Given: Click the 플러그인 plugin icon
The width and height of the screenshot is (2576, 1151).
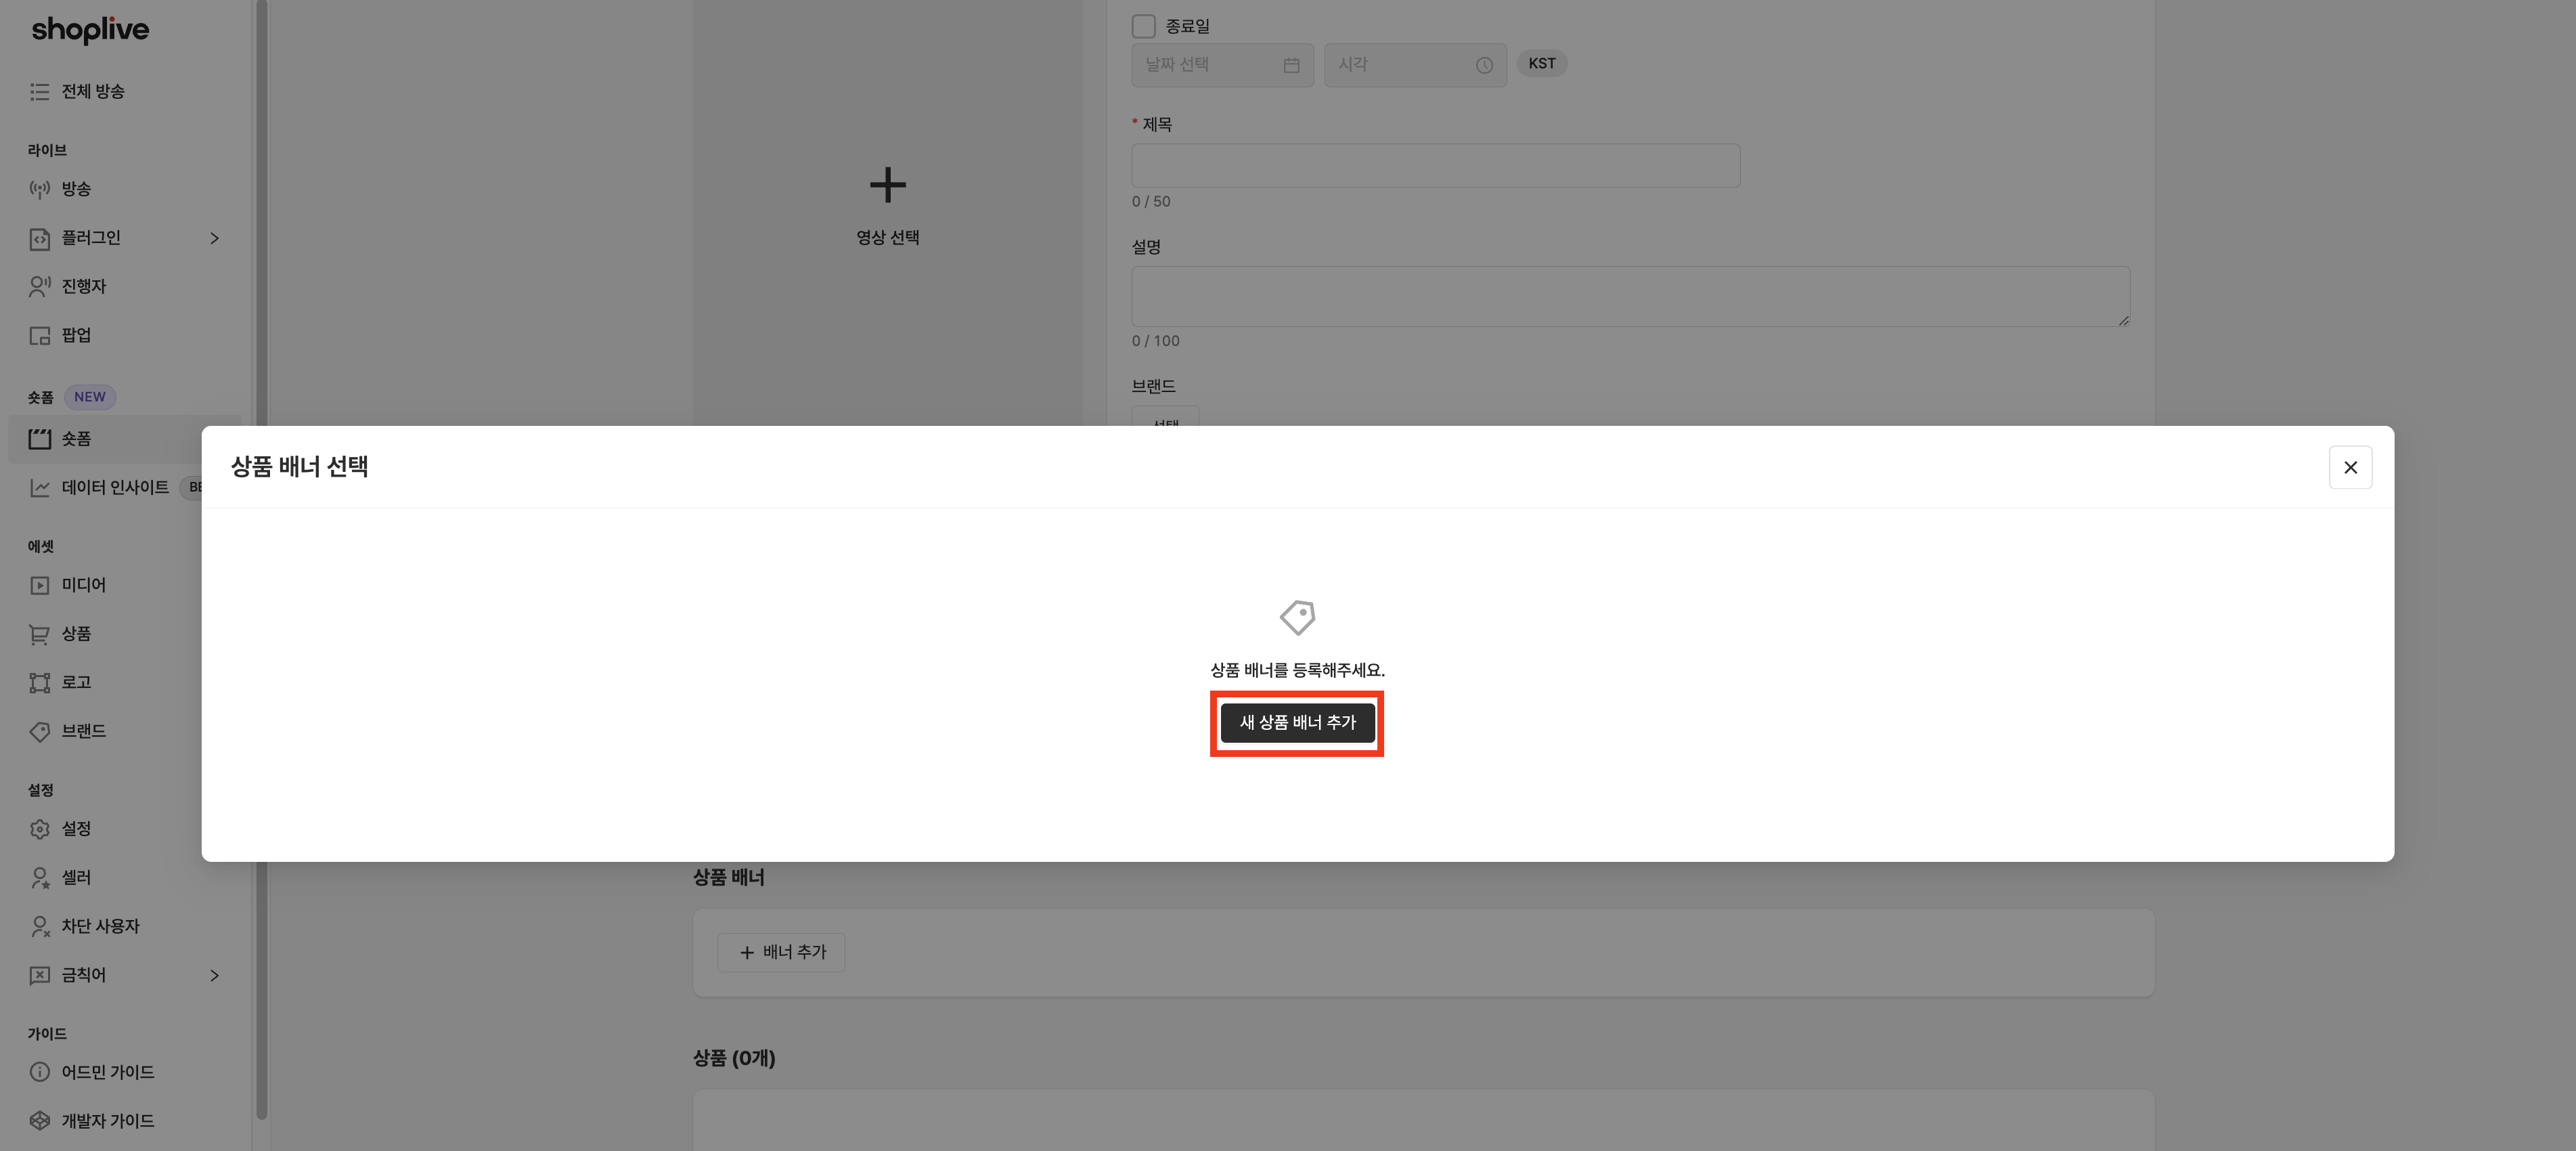Looking at the screenshot, I should tap(39, 238).
